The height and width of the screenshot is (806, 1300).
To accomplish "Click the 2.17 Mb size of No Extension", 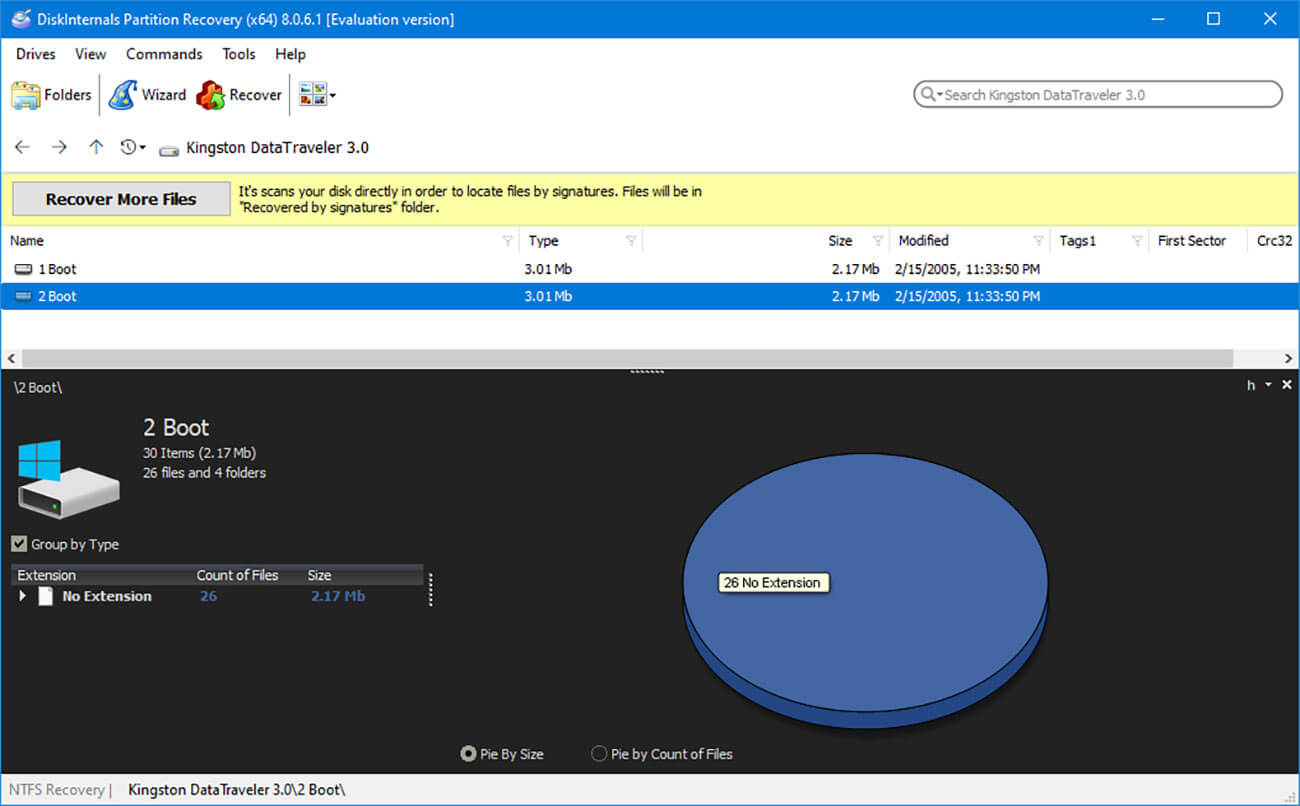I will click(338, 596).
